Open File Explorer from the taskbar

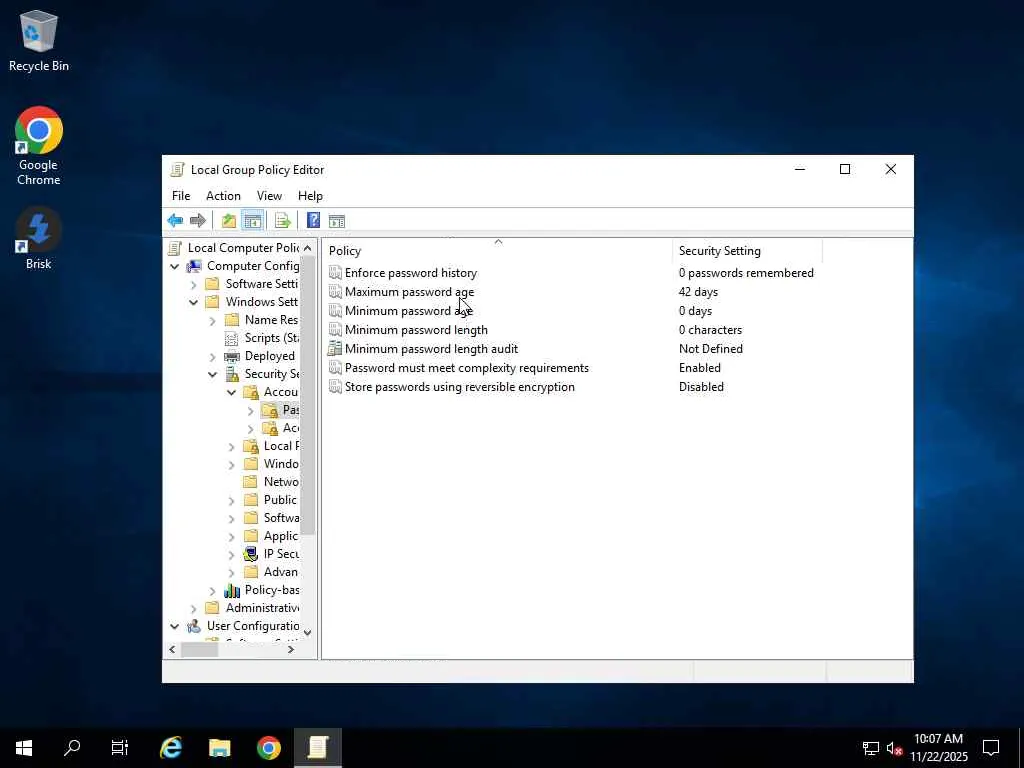pos(219,747)
